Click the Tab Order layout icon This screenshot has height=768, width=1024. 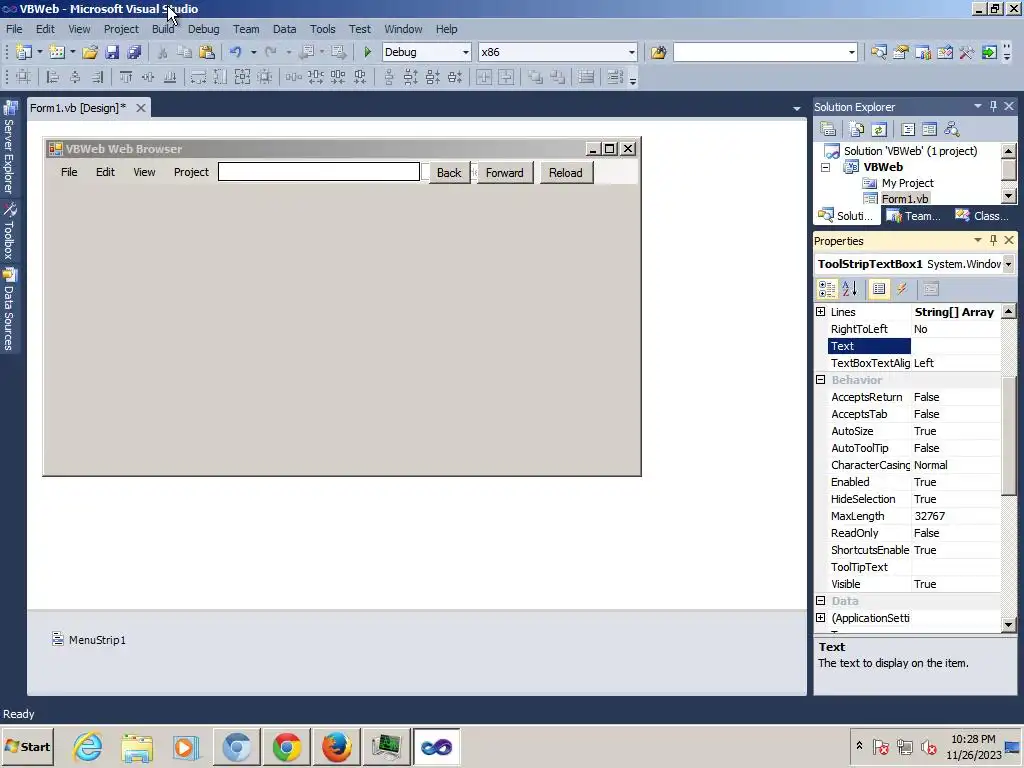pyautogui.click(x=615, y=77)
